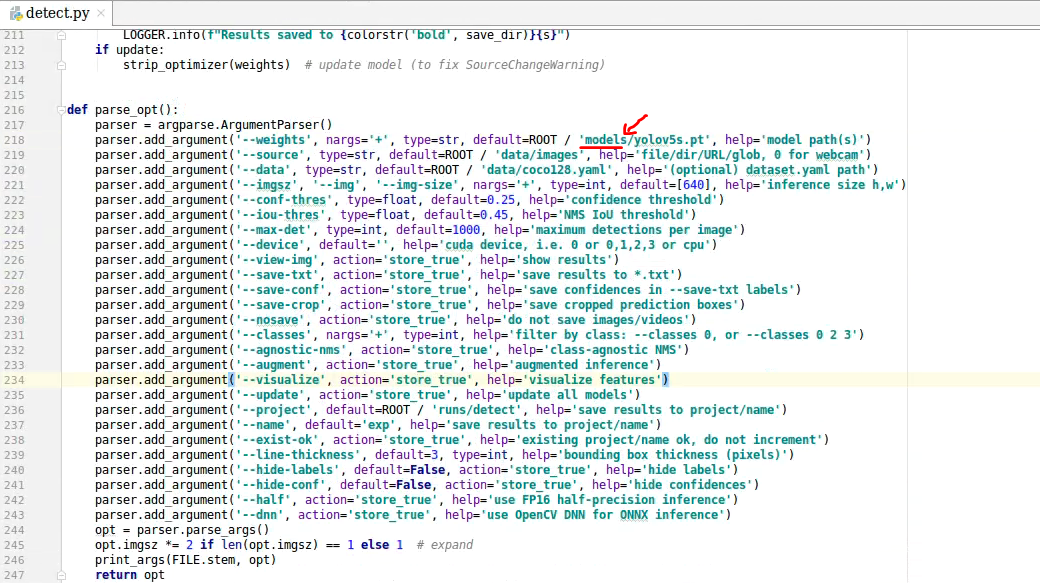Click 'use OpenCV DNN for ONNX inference' text
The width and height of the screenshot is (1040, 583).
click(x=606, y=515)
